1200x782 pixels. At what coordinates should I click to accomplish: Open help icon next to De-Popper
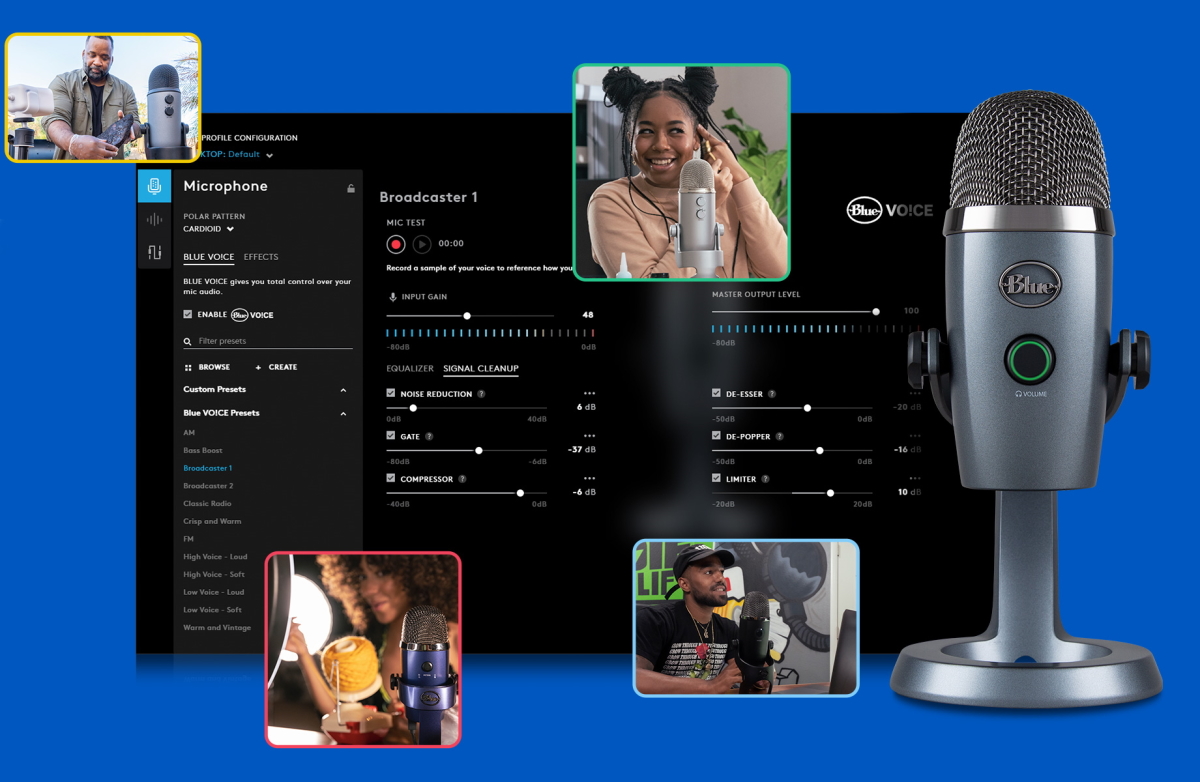tap(780, 437)
